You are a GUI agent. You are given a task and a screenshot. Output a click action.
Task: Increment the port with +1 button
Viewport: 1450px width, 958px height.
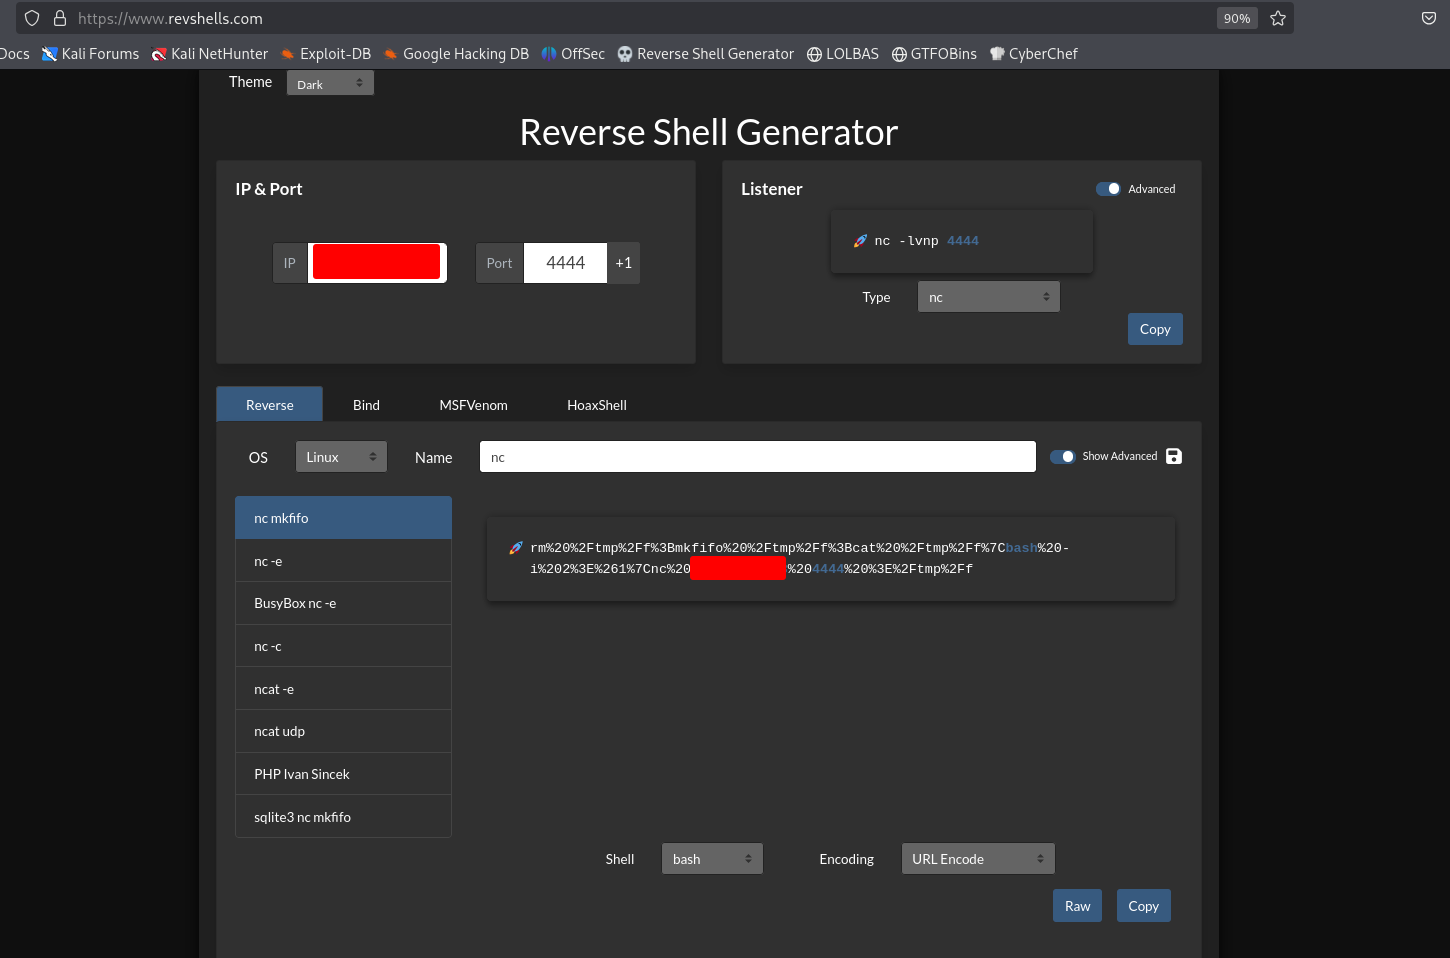coord(623,263)
